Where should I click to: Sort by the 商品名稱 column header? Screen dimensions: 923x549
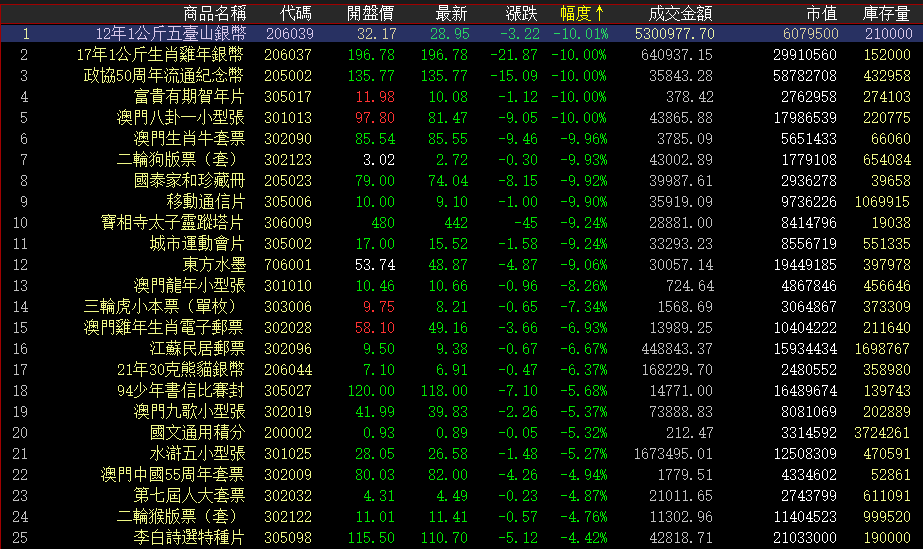[214, 13]
